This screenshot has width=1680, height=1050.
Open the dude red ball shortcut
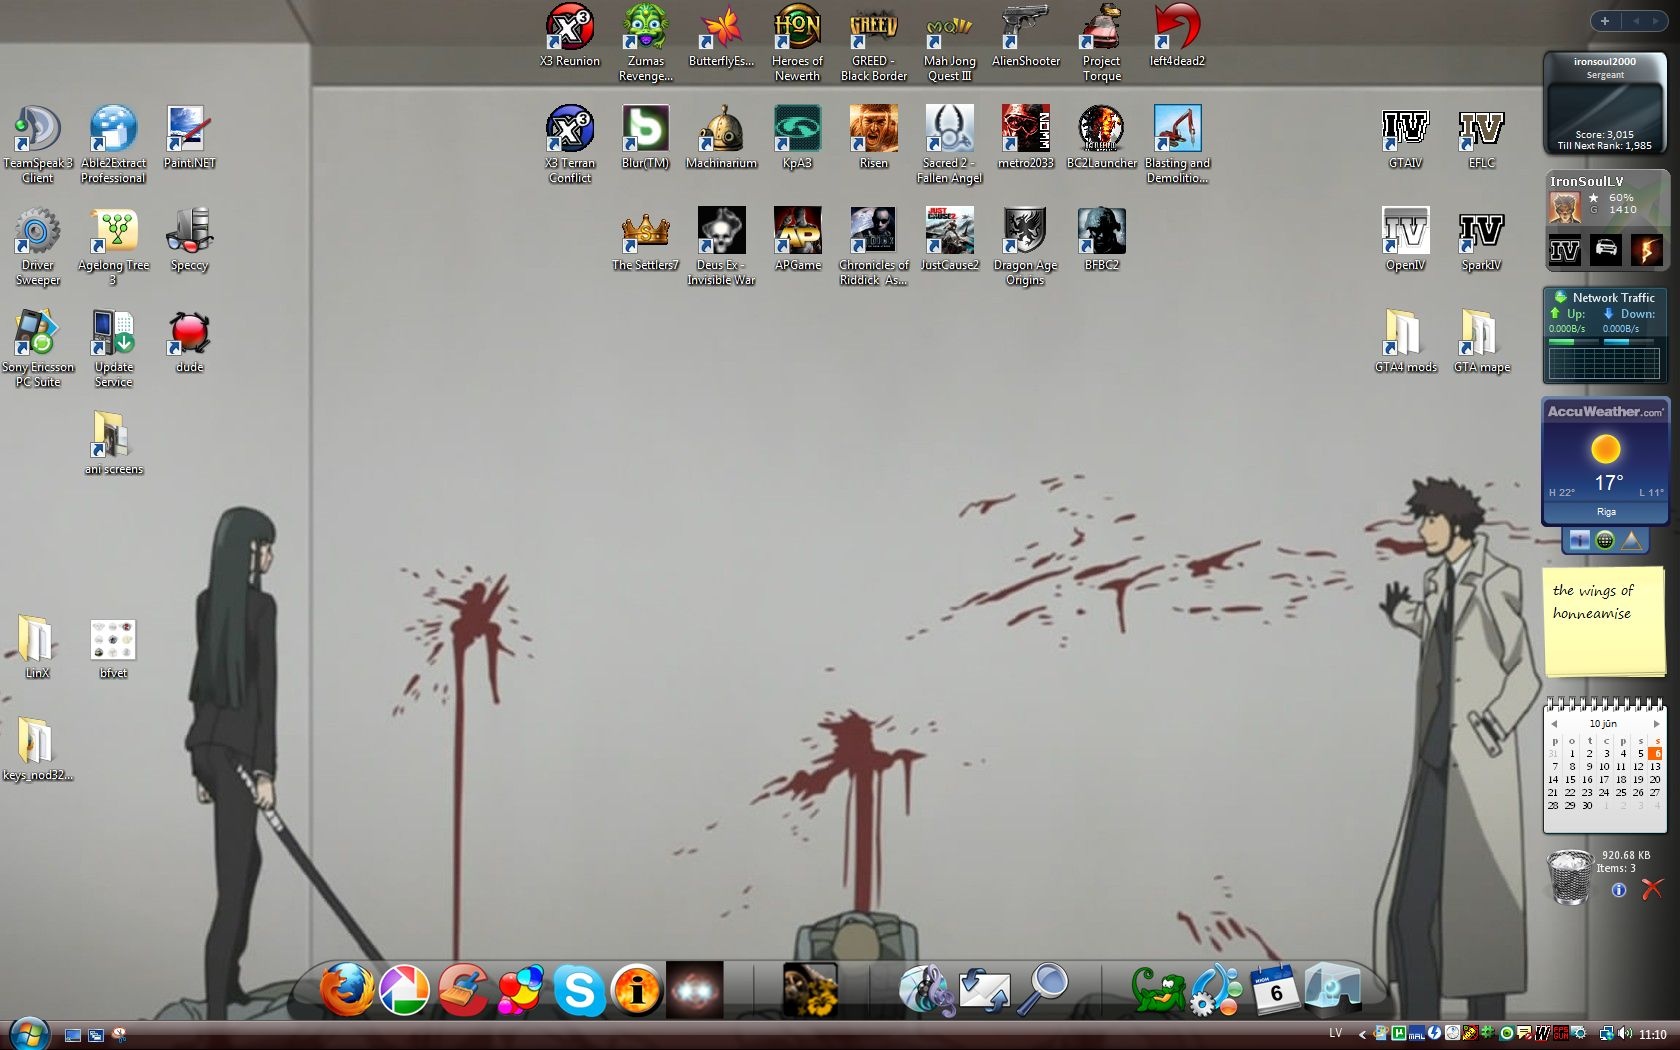(x=189, y=342)
